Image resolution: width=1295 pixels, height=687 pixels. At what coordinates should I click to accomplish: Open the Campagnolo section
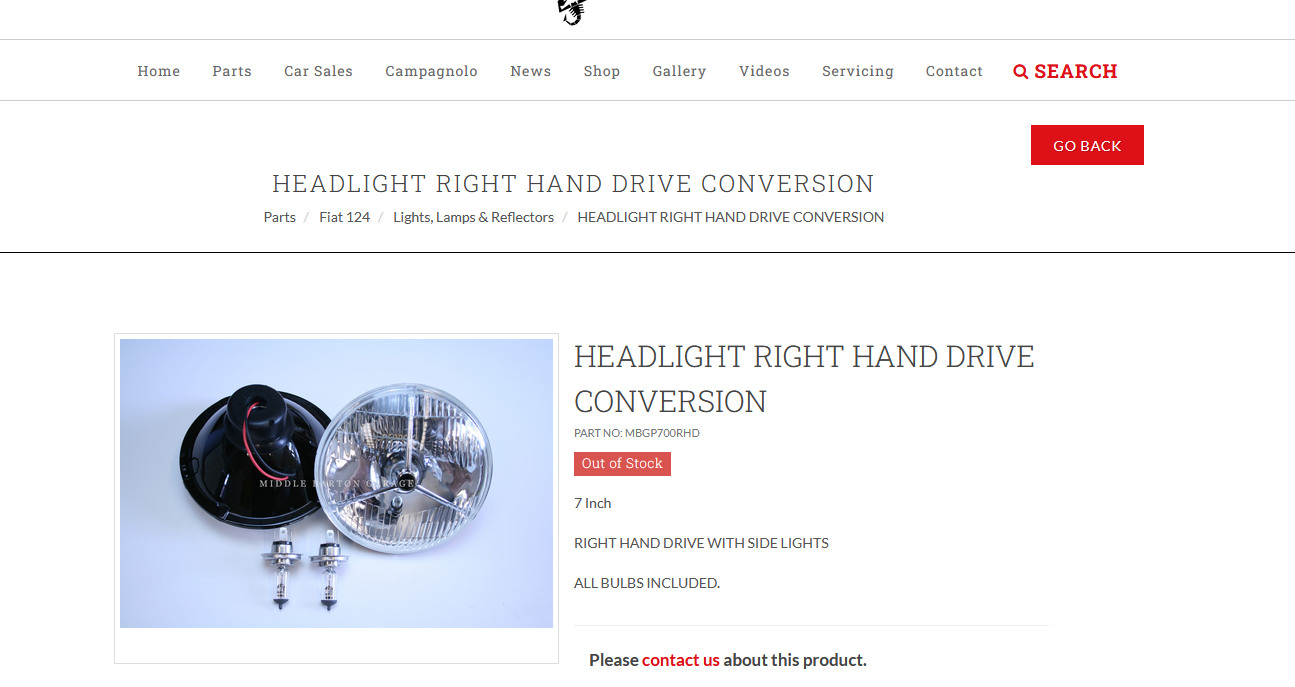click(x=431, y=71)
